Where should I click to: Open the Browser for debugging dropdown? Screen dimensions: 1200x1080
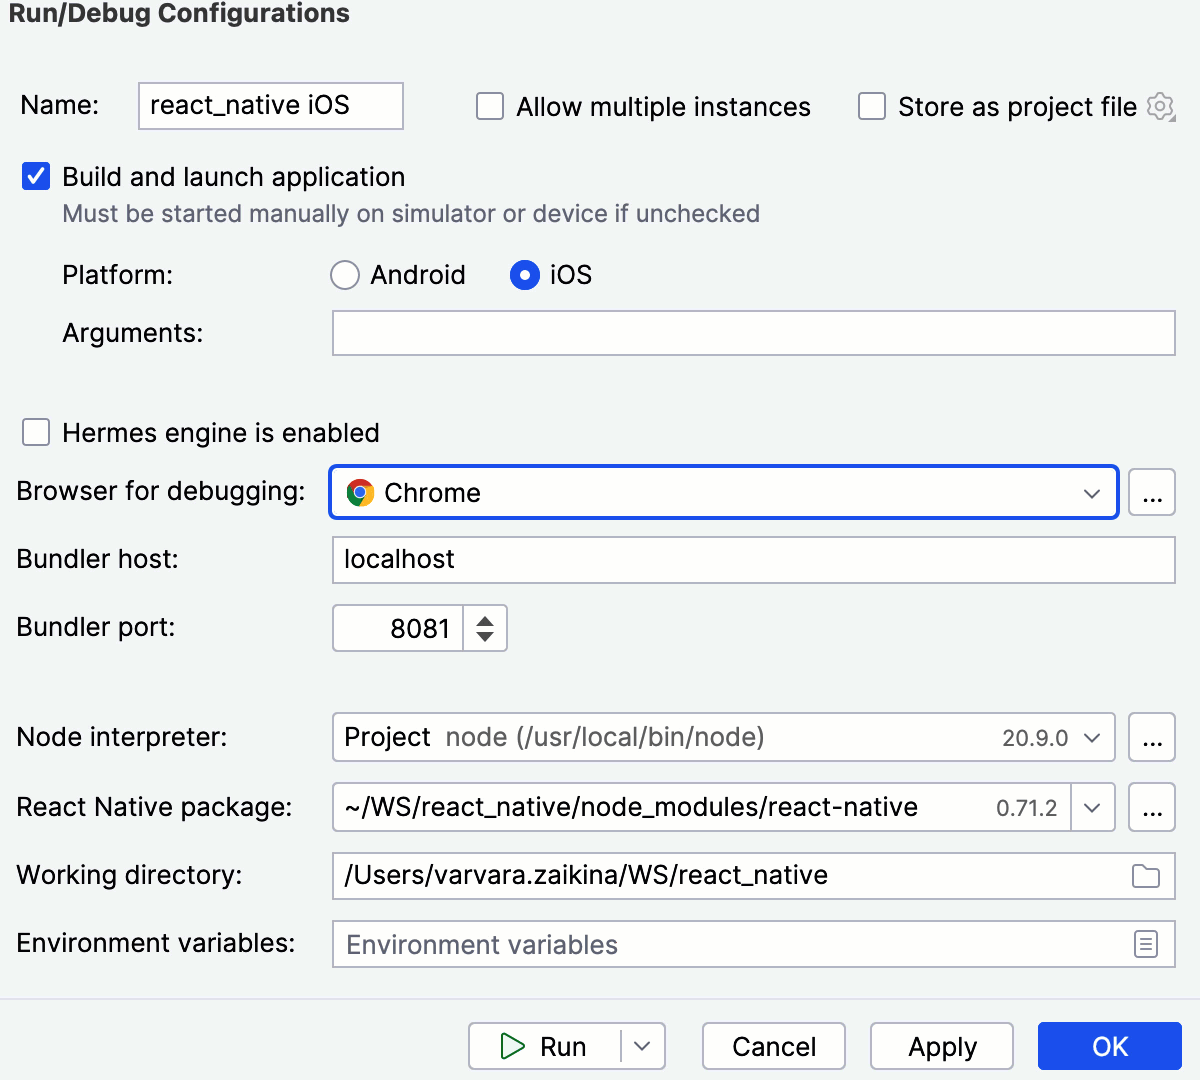pyautogui.click(x=1090, y=492)
